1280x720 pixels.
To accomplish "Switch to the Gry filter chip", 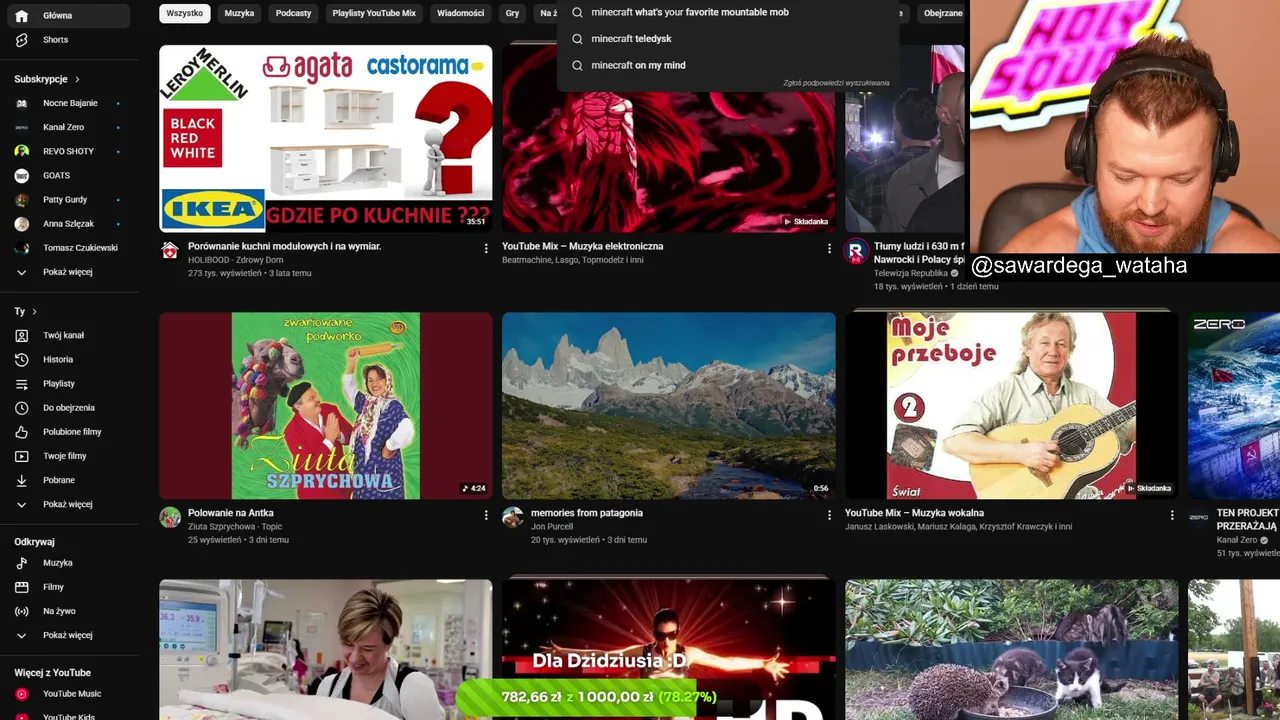I will click(x=513, y=13).
